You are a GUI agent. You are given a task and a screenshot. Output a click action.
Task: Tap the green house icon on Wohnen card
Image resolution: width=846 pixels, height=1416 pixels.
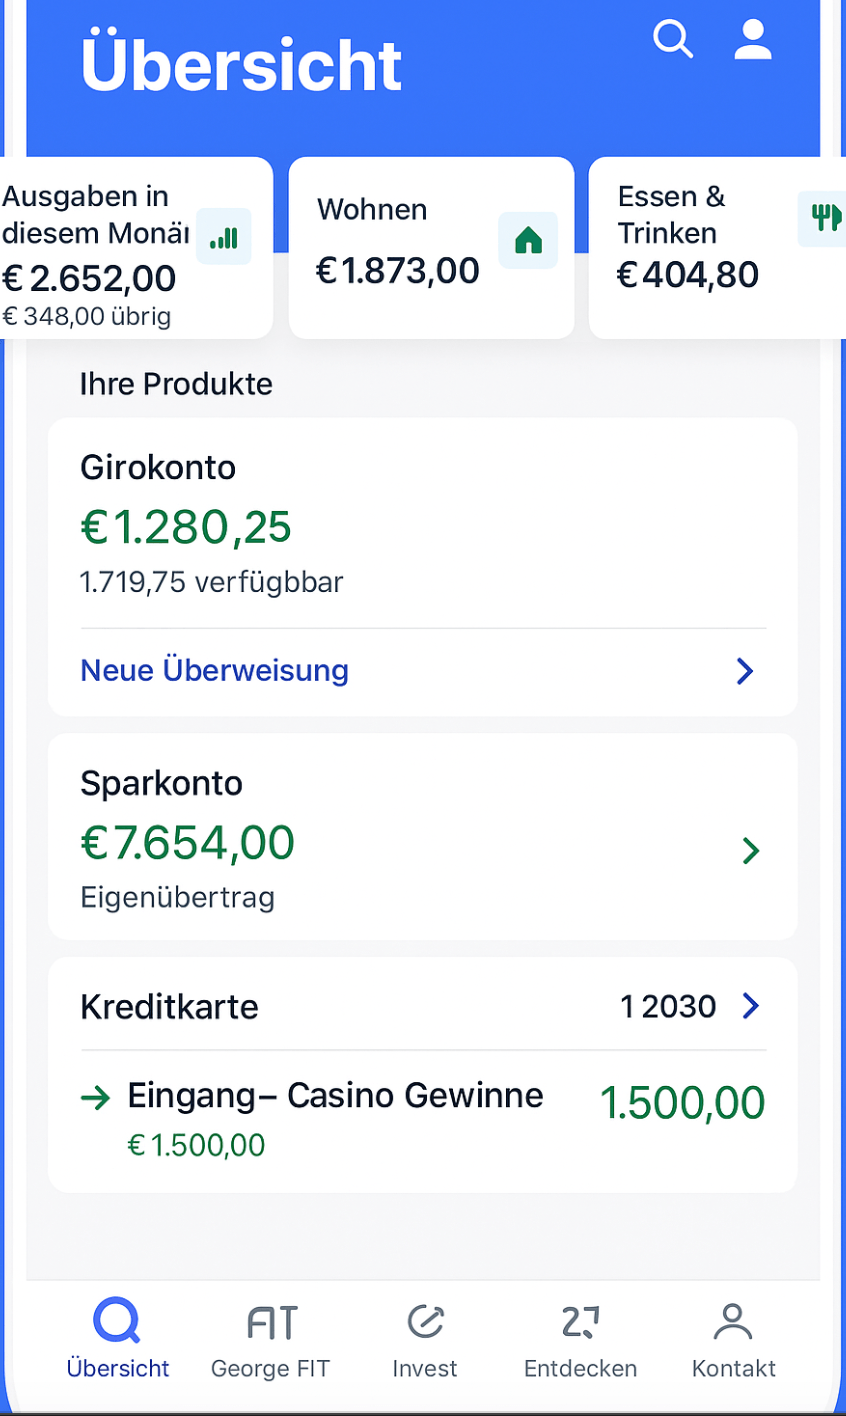(x=528, y=240)
